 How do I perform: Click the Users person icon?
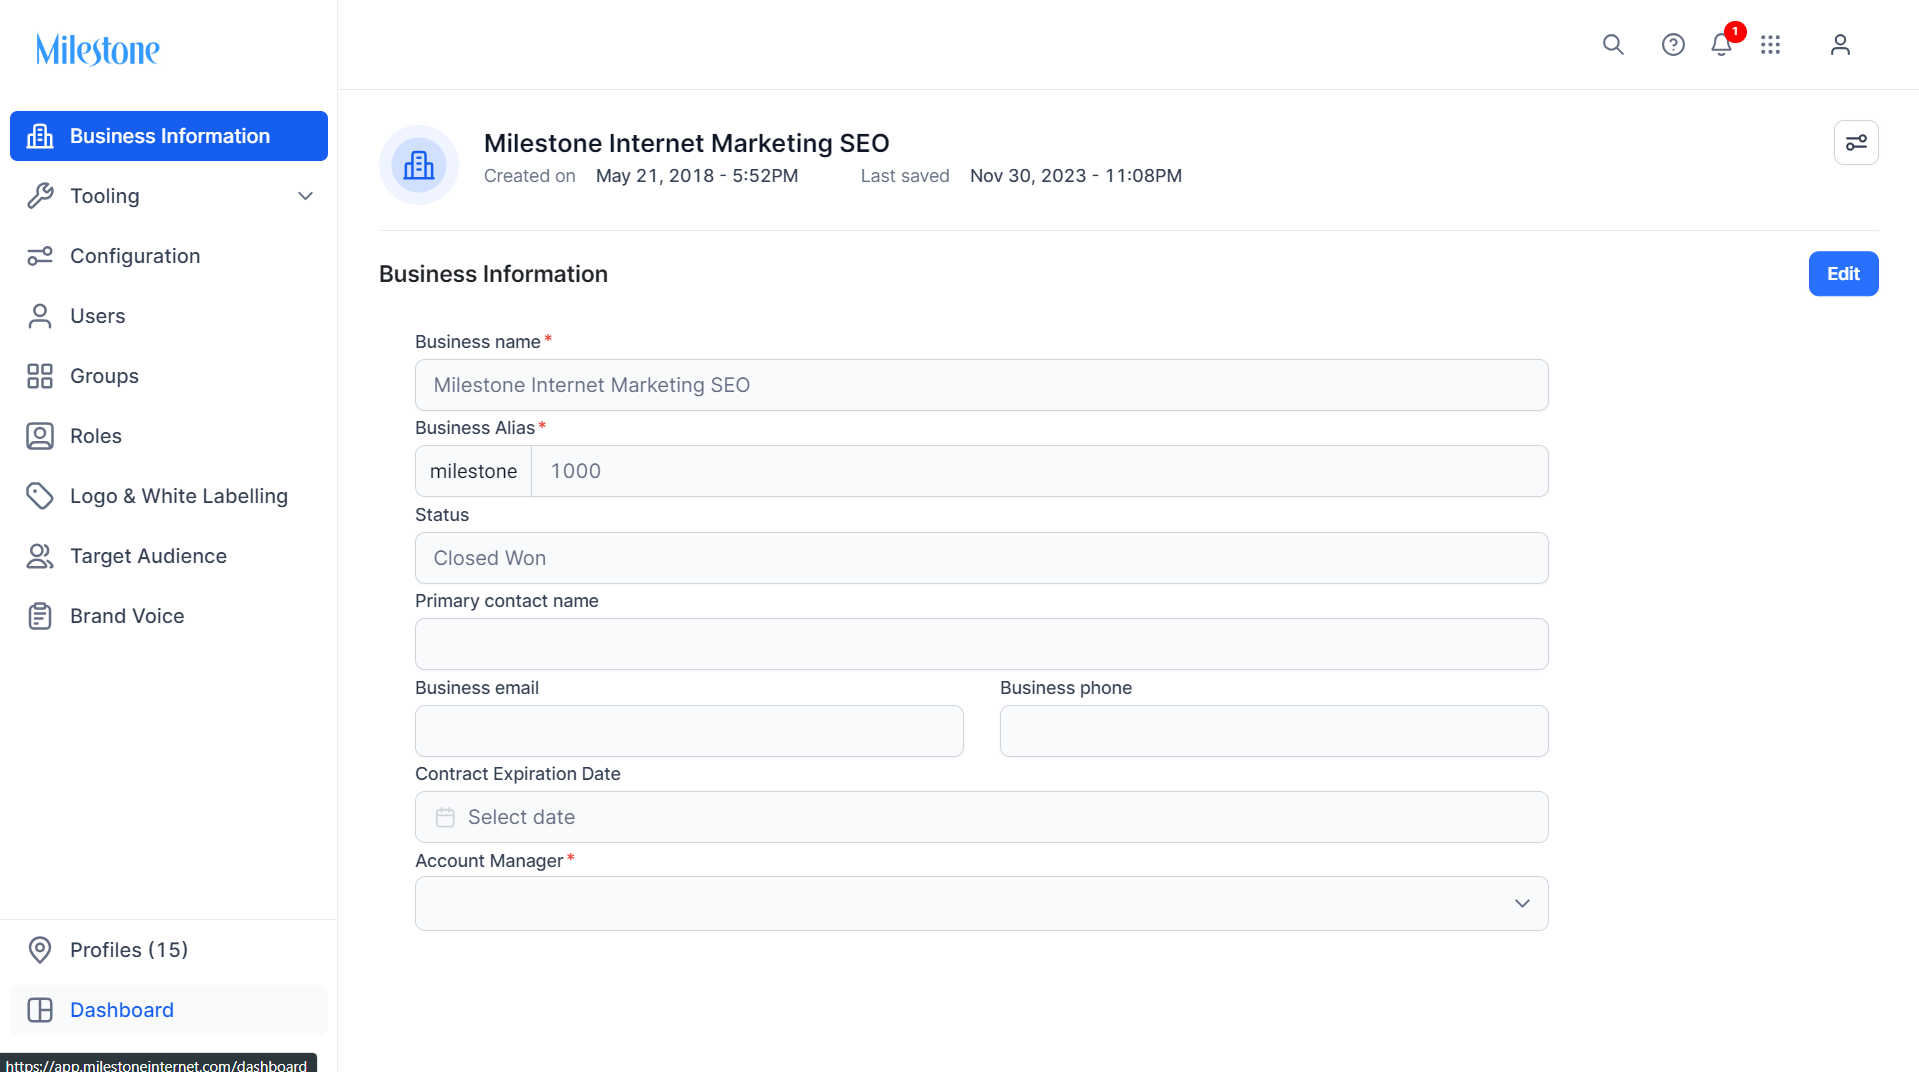(40, 316)
